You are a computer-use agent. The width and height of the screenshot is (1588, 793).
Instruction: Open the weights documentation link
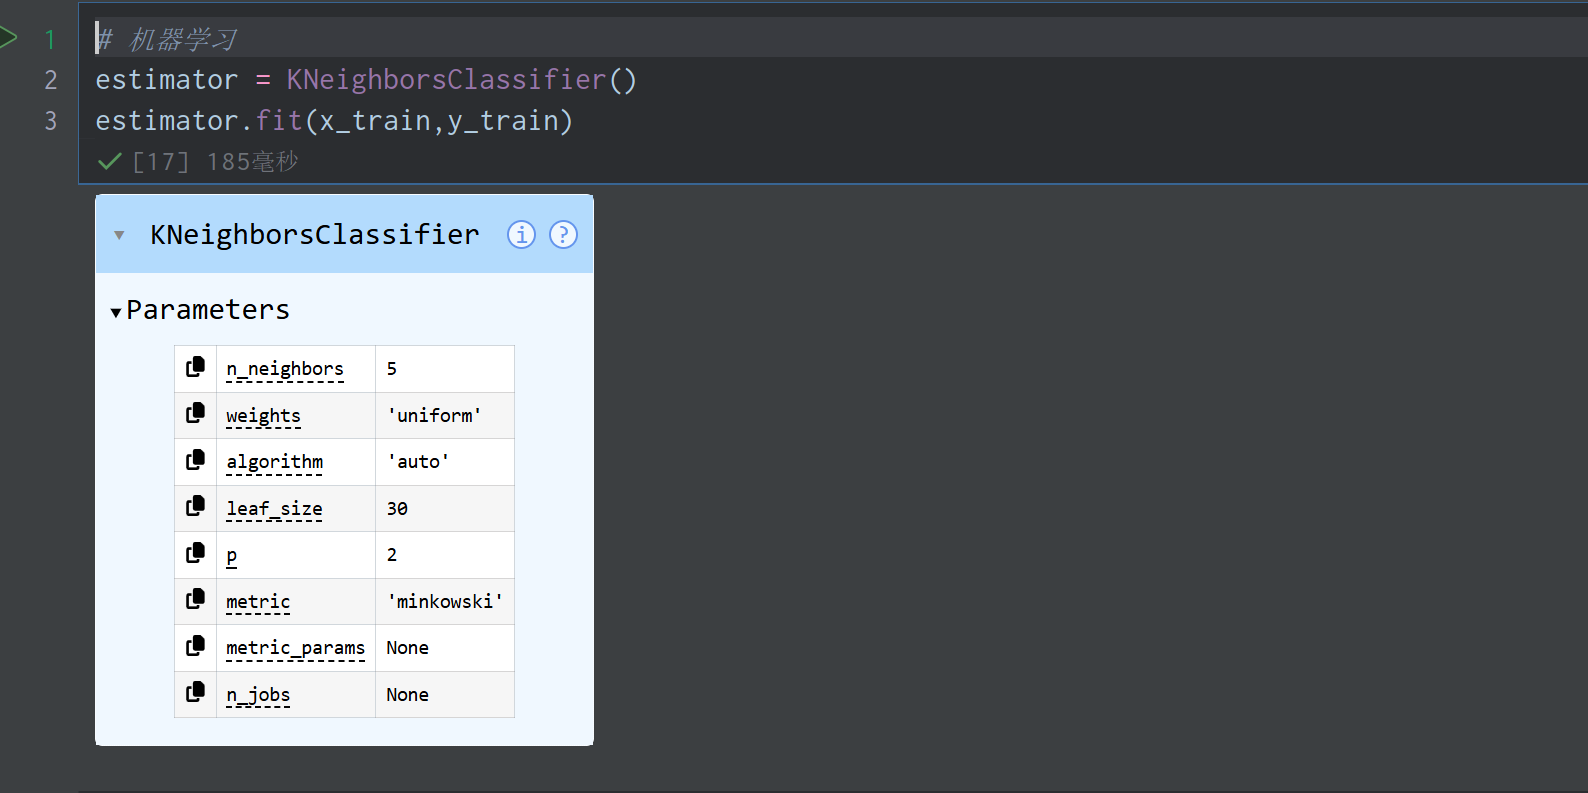coord(263,416)
